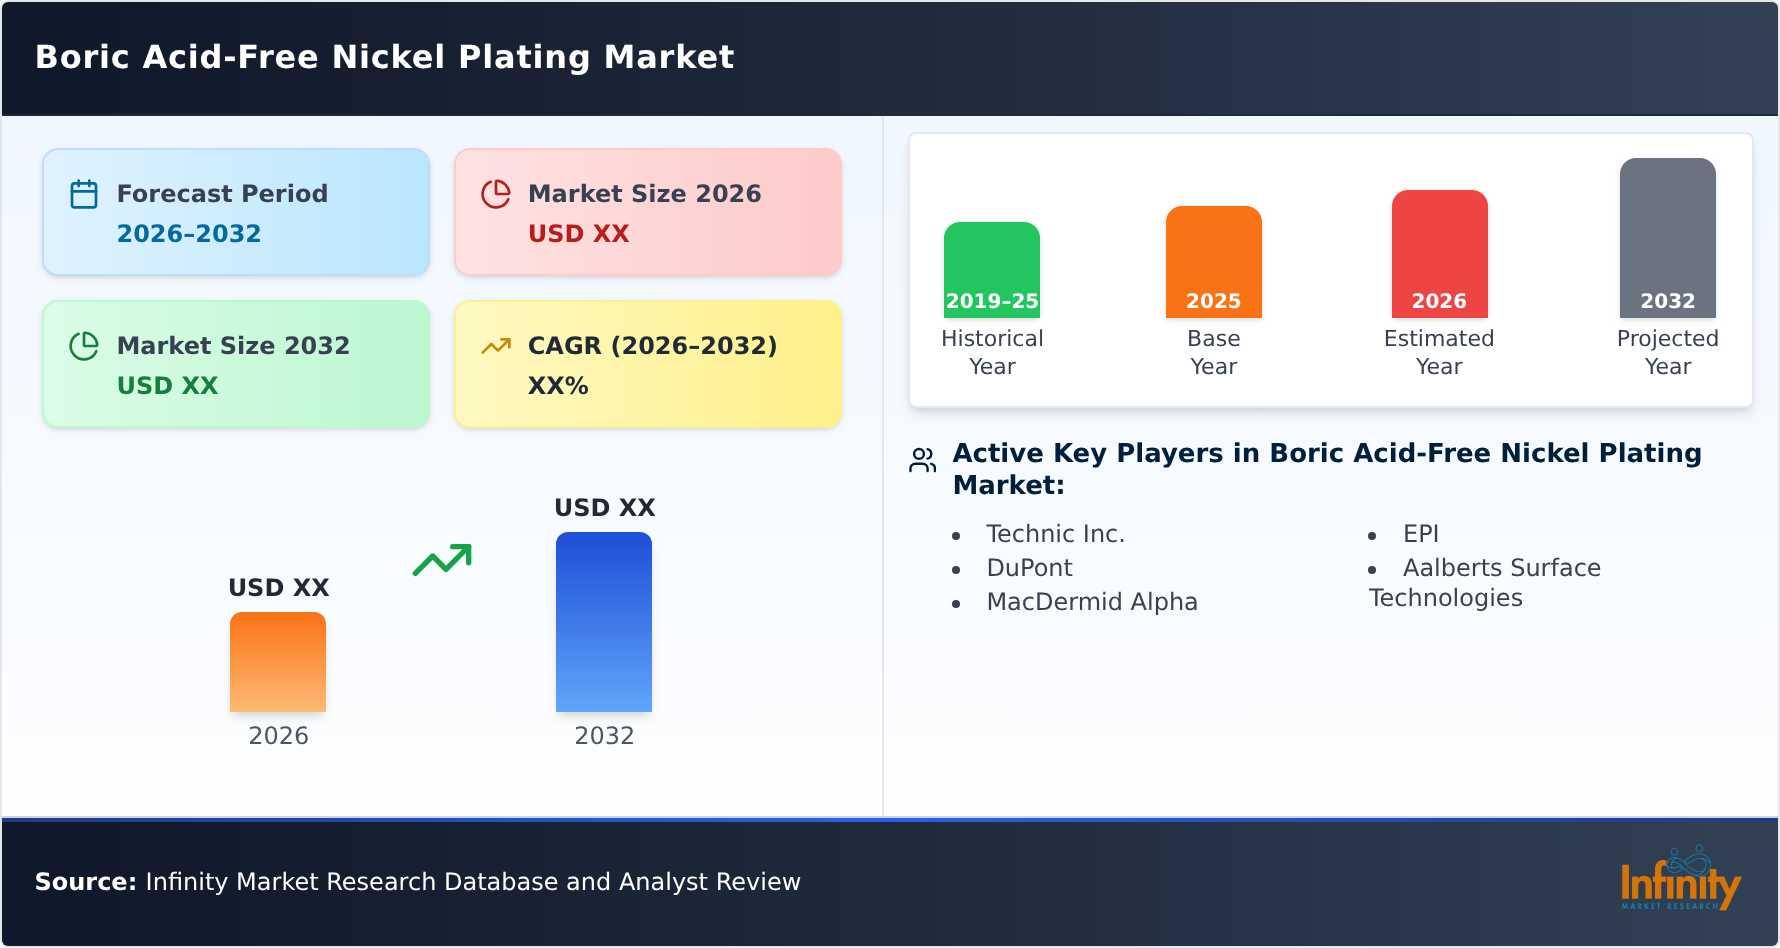This screenshot has width=1780, height=948.
Task: Click the green upward trend arrow between bars
Action: tap(442, 560)
